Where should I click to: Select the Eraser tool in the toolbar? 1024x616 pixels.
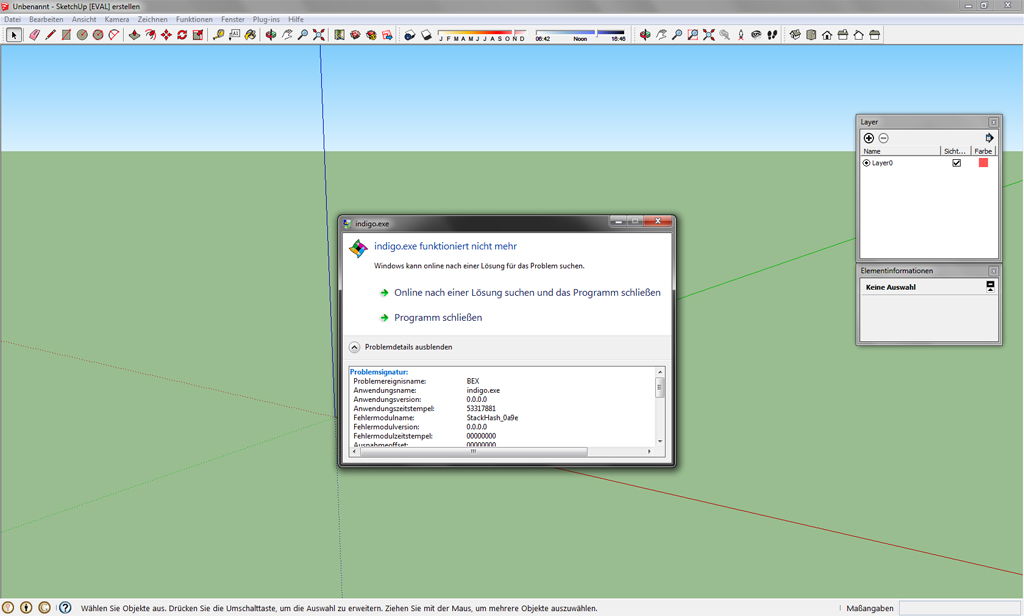[x=33, y=35]
